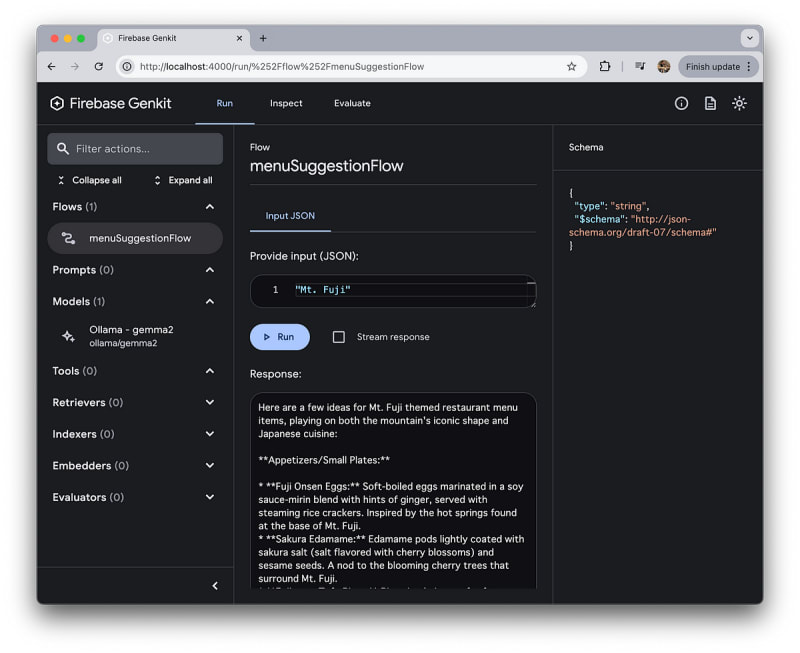This screenshot has width=800, height=653.
Task: Select the Ollama - gemma2 model
Action: click(130, 336)
